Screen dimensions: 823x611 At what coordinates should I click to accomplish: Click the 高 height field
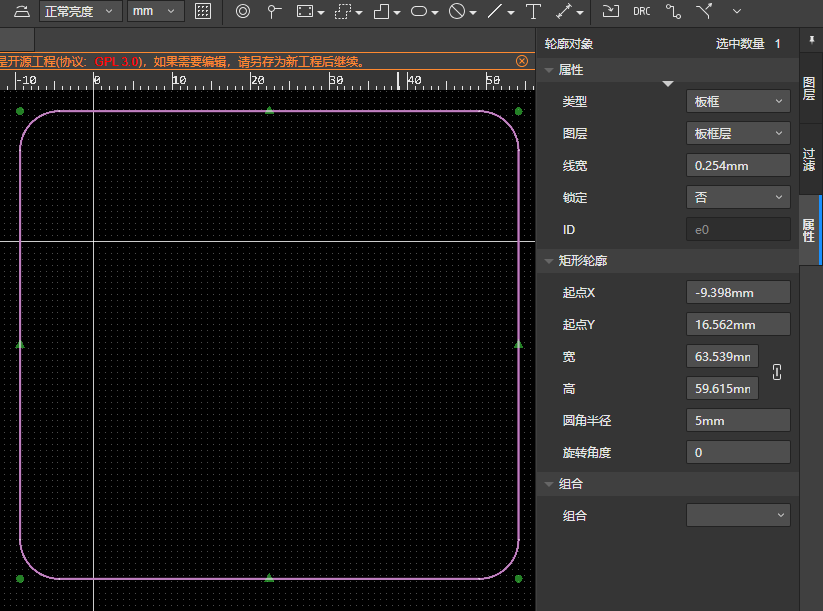(722, 388)
